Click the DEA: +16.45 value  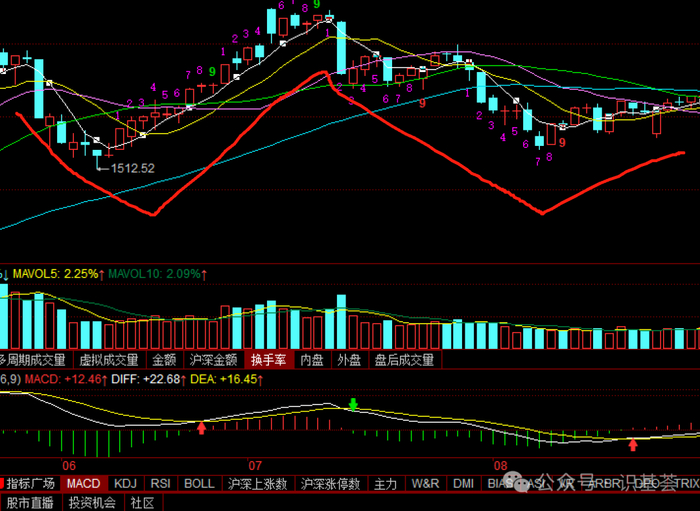pos(224,379)
